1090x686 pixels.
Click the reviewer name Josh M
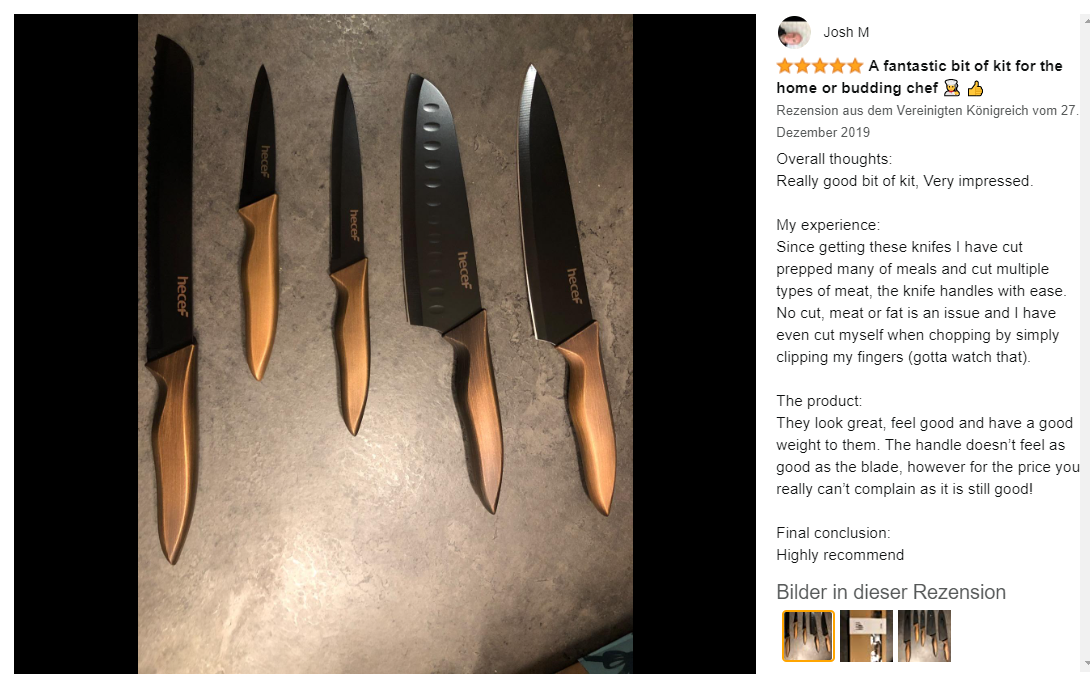[846, 32]
